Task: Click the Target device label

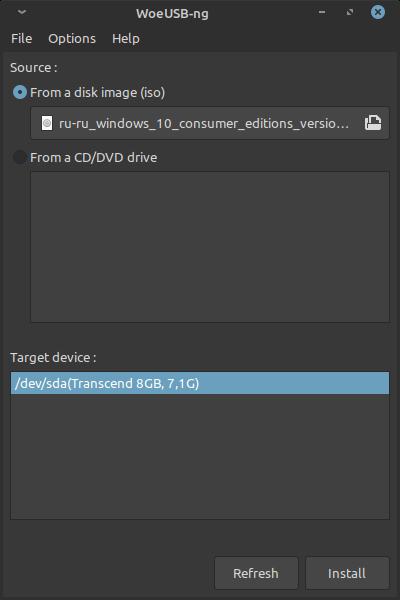Action: click(x=53, y=358)
